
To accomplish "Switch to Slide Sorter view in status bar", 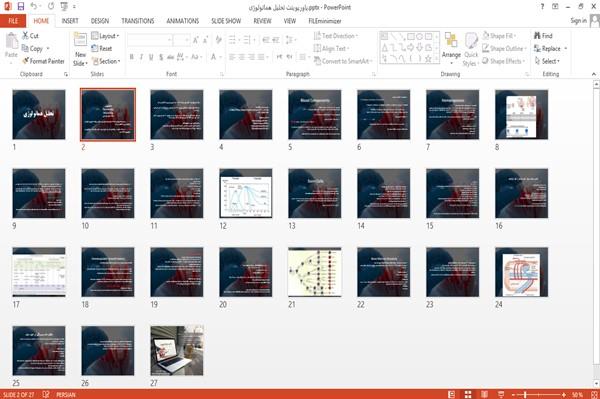I will coord(468,395).
